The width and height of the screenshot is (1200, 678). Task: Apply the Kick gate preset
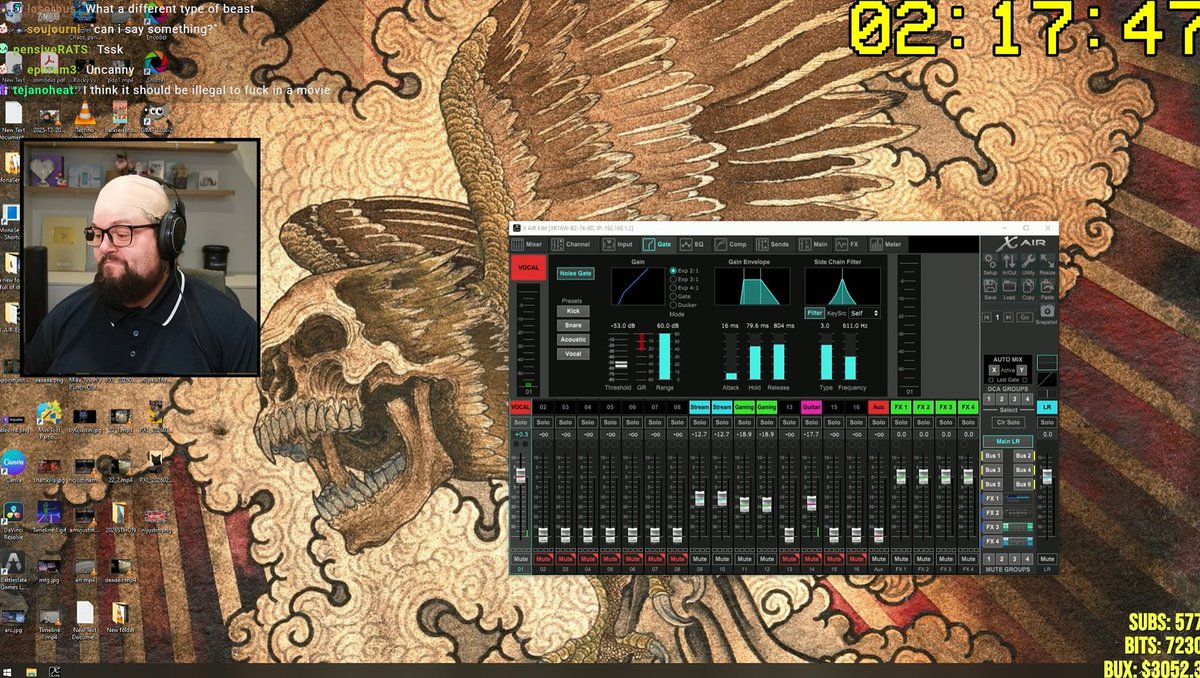pos(573,311)
